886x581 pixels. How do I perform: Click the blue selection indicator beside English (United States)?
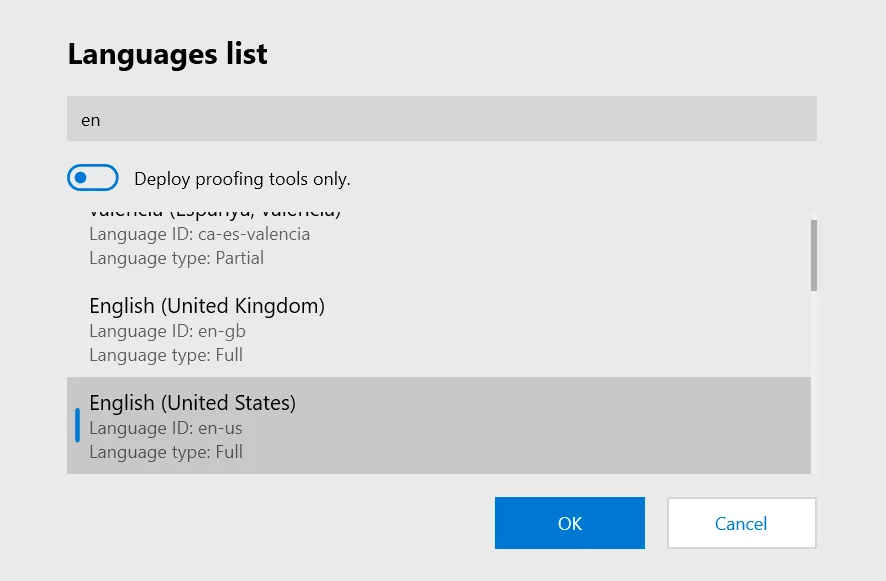(77, 425)
